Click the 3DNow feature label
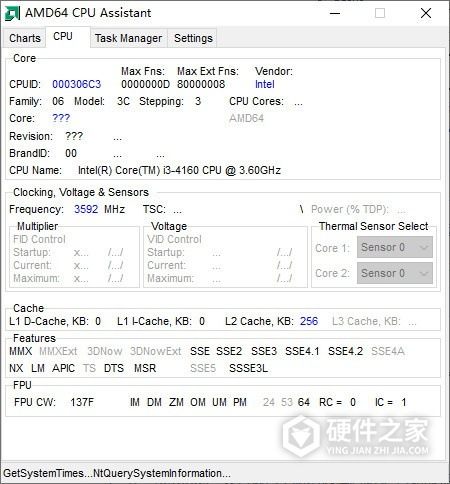 105,351
